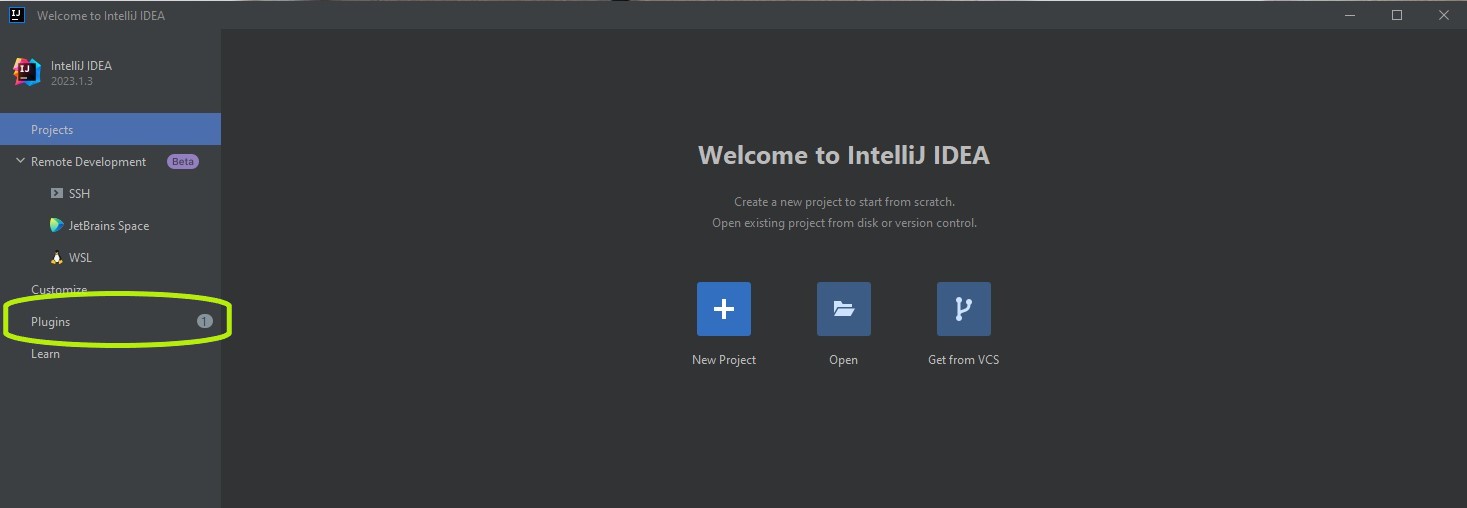1467x508 pixels.
Task: Select the Projects tab
Action: [x=110, y=129]
